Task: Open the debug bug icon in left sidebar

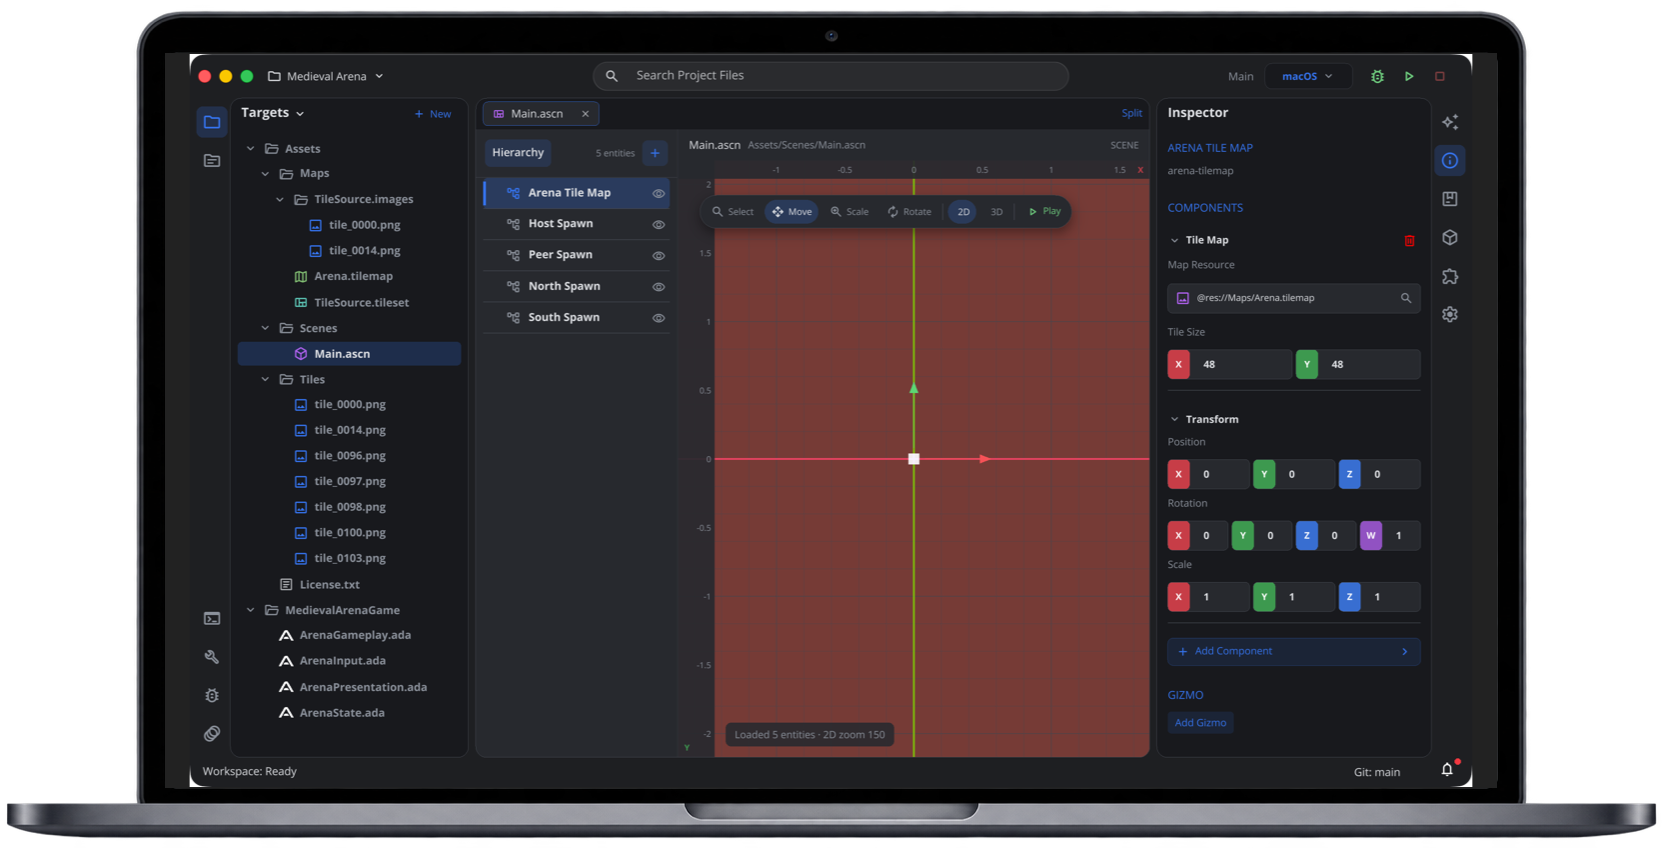Action: [212, 695]
